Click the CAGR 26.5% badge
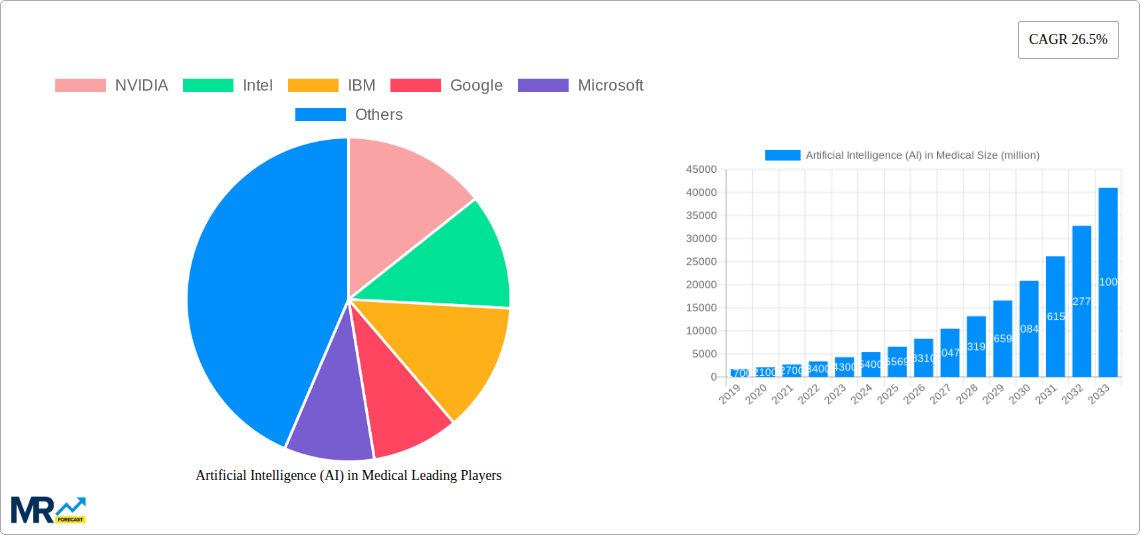The height and width of the screenshot is (535, 1140). tap(1068, 40)
